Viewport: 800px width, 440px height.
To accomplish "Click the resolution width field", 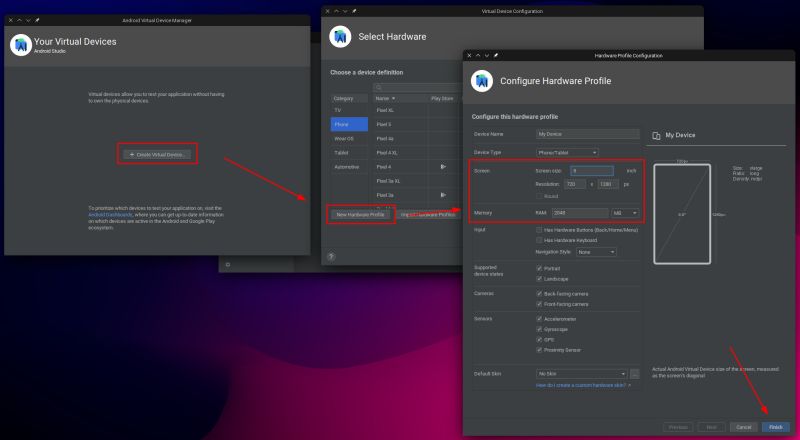I will [574, 184].
